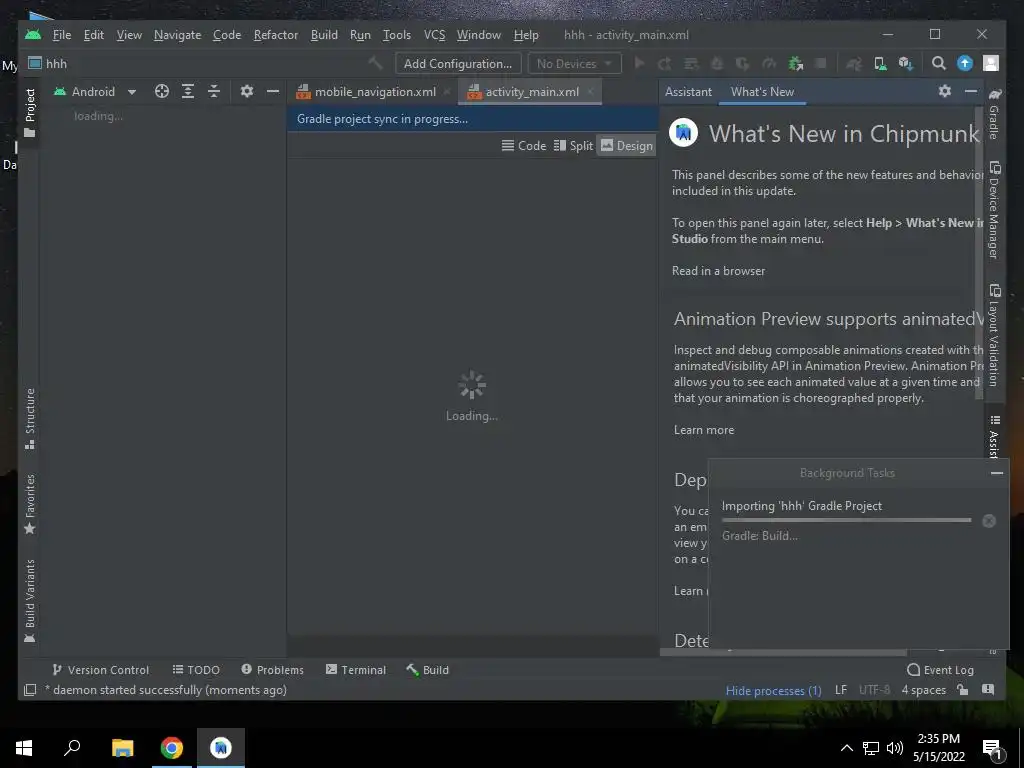Toggle the Structure tool window tab
Viewport: 1024px width, 768px height.
tap(30, 419)
